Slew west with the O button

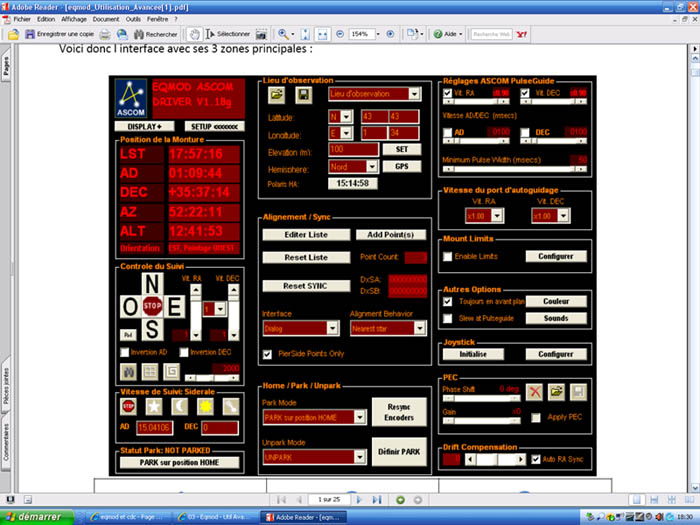(x=130, y=307)
